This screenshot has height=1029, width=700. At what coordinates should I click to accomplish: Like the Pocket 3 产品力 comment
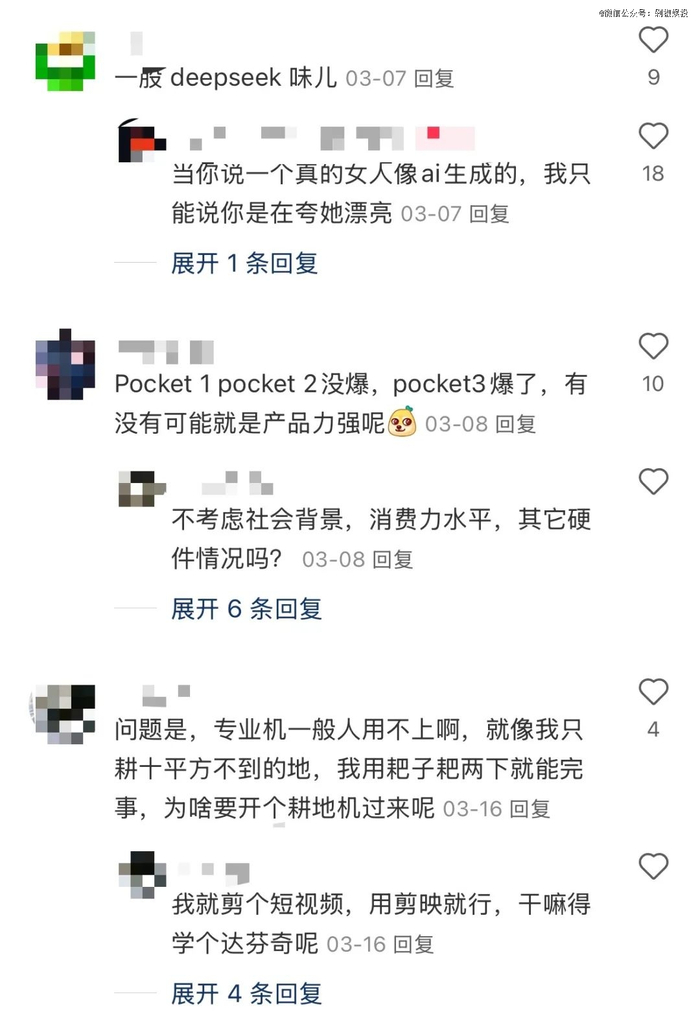point(653,346)
